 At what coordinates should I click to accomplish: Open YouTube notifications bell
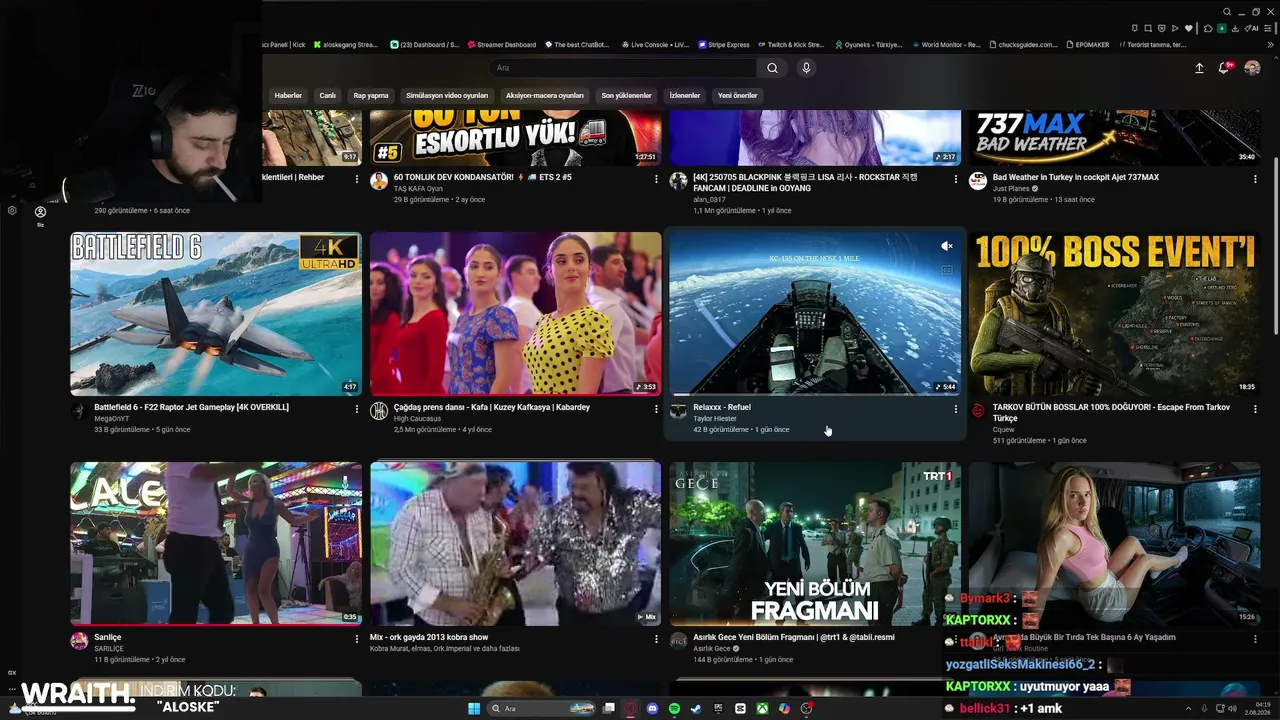click(1224, 68)
